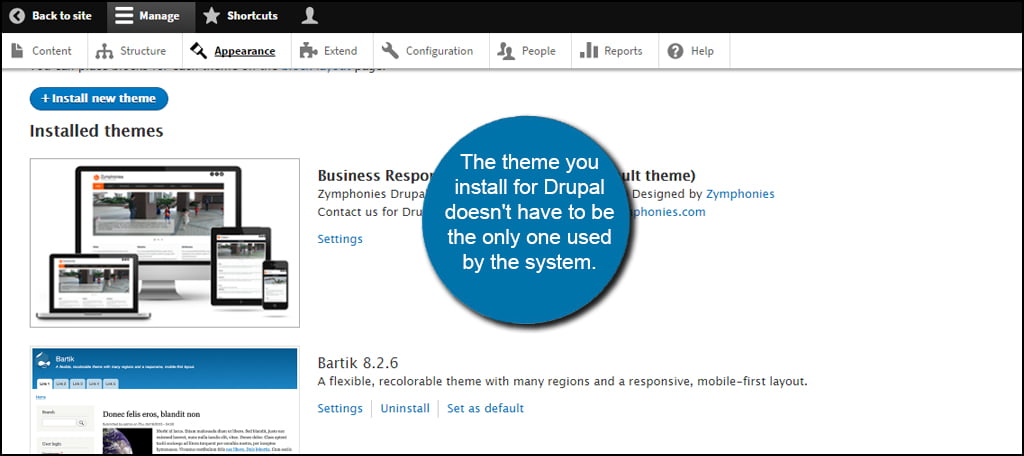Click the Shortcuts star icon
The height and width of the screenshot is (456, 1024).
211,16
